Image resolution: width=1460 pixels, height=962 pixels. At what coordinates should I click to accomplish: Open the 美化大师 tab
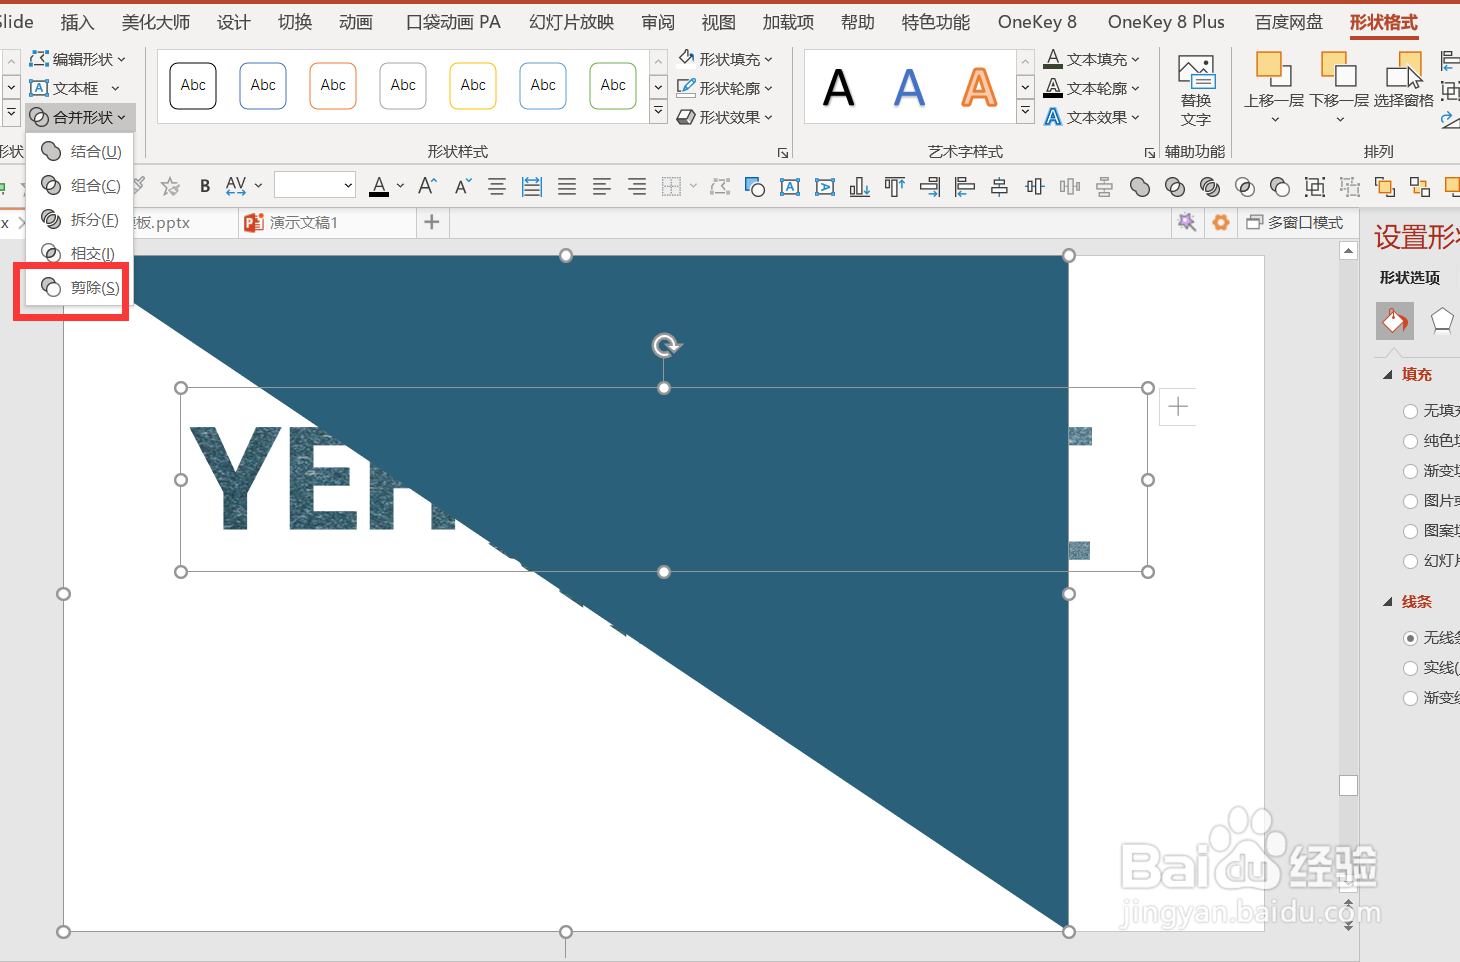click(156, 22)
